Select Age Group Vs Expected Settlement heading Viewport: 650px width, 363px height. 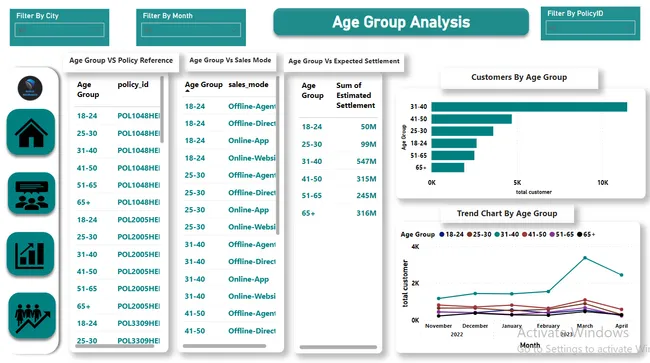(x=344, y=61)
